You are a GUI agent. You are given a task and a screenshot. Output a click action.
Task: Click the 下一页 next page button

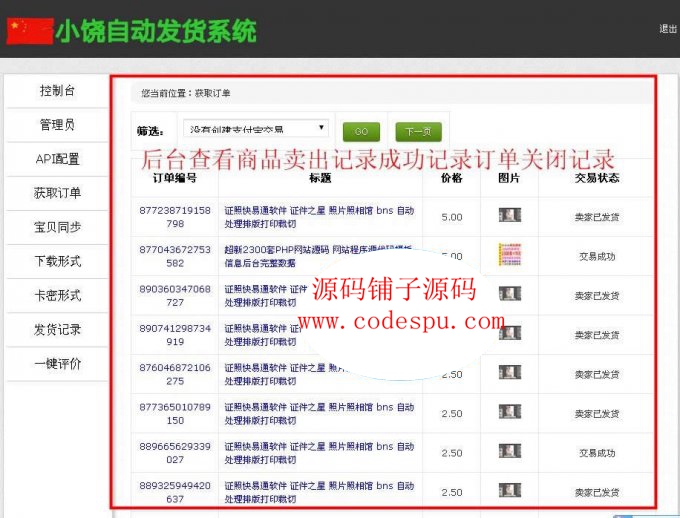tap(418, 131)
